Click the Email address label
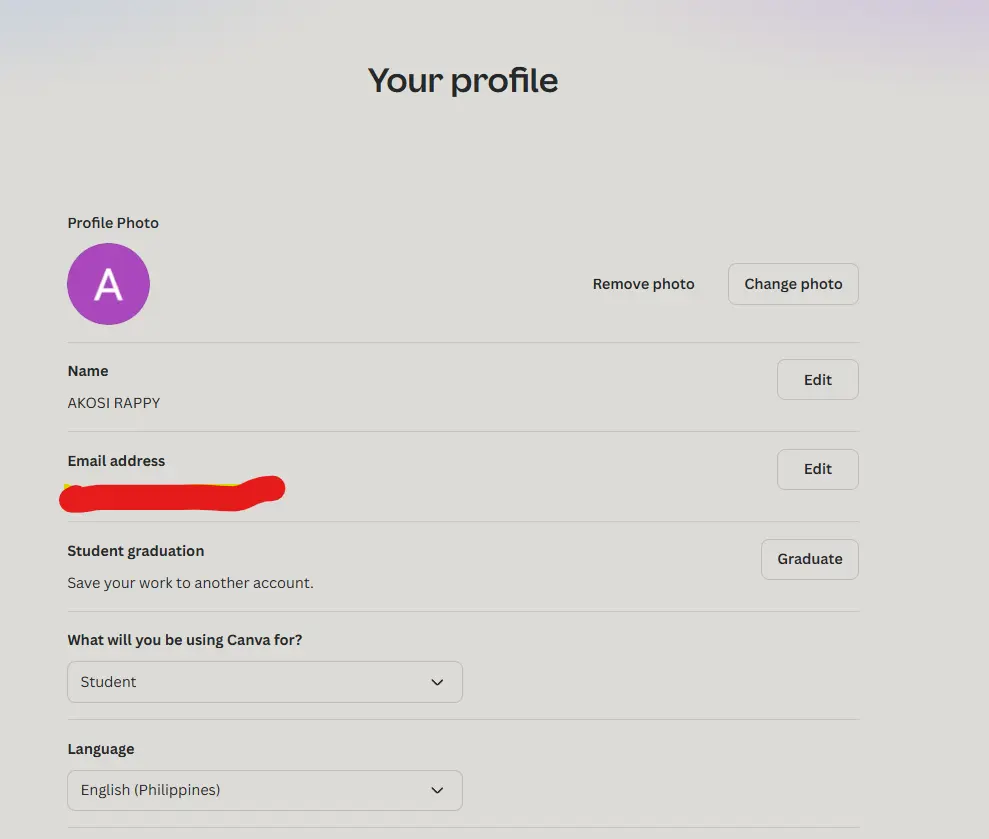The image size is (989, 839). 116,461
